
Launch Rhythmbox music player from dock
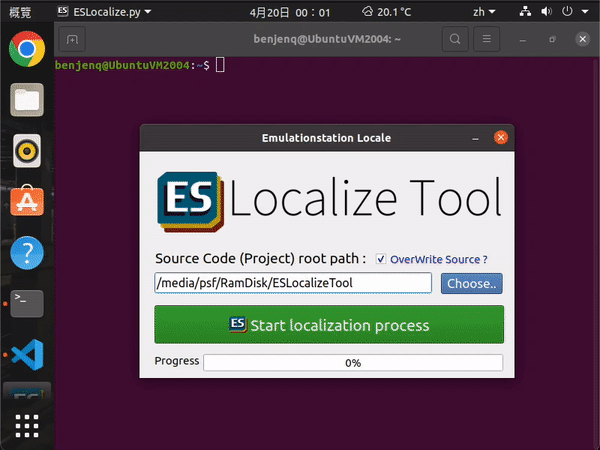pyautogui.click(x=27, y=151)
